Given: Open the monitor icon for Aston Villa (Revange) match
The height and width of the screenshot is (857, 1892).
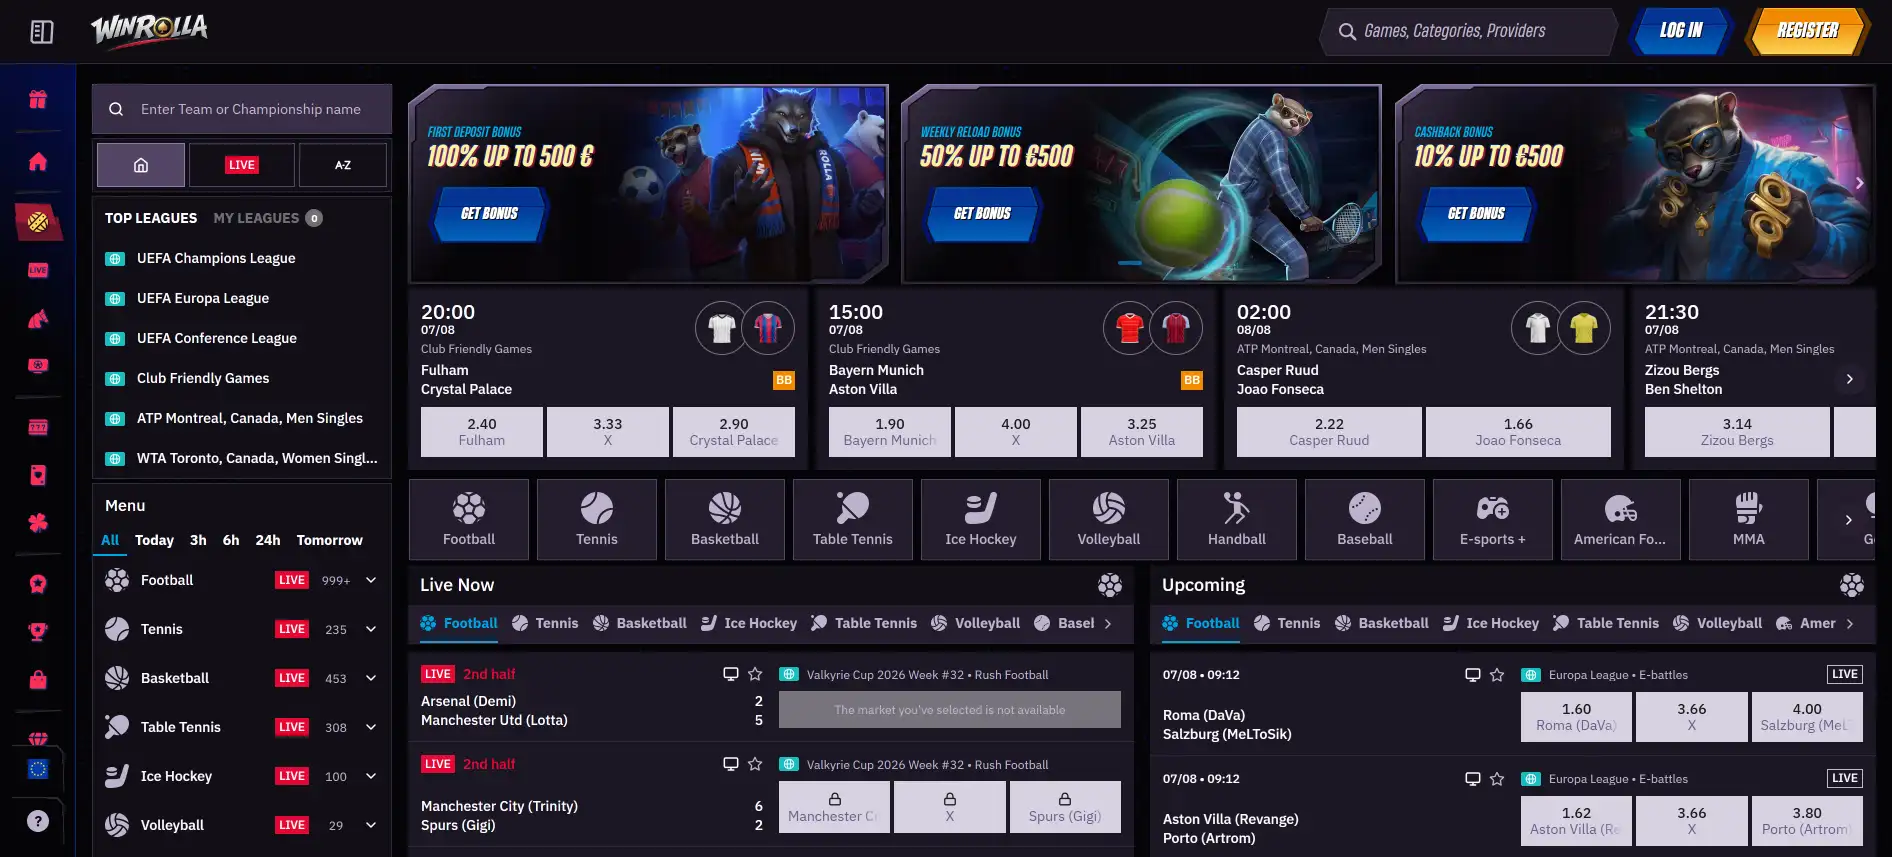Looking at the screenshot, I should click(1473, 779).
